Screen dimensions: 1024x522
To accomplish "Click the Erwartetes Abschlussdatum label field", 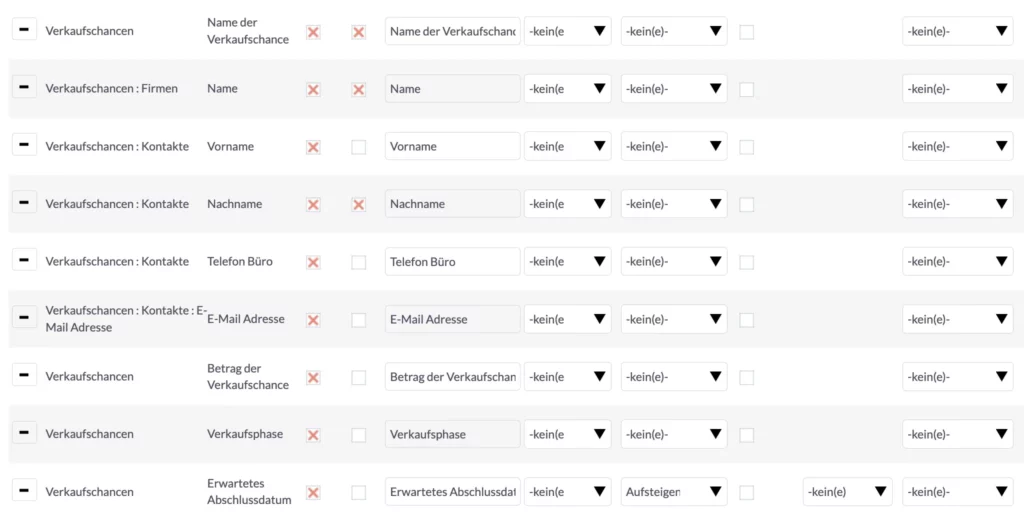I will click(453, 492).
